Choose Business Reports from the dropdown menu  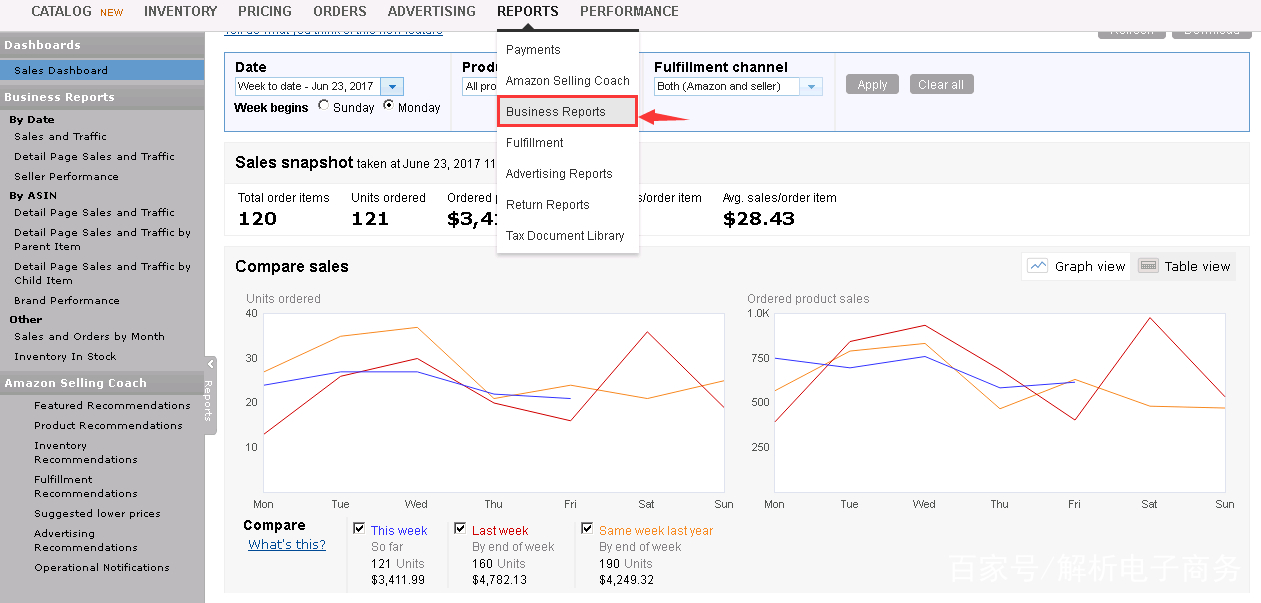567,112
